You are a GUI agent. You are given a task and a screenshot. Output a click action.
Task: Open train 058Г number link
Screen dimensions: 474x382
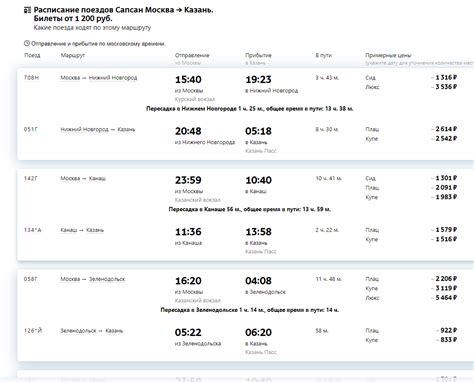[31, 279]
